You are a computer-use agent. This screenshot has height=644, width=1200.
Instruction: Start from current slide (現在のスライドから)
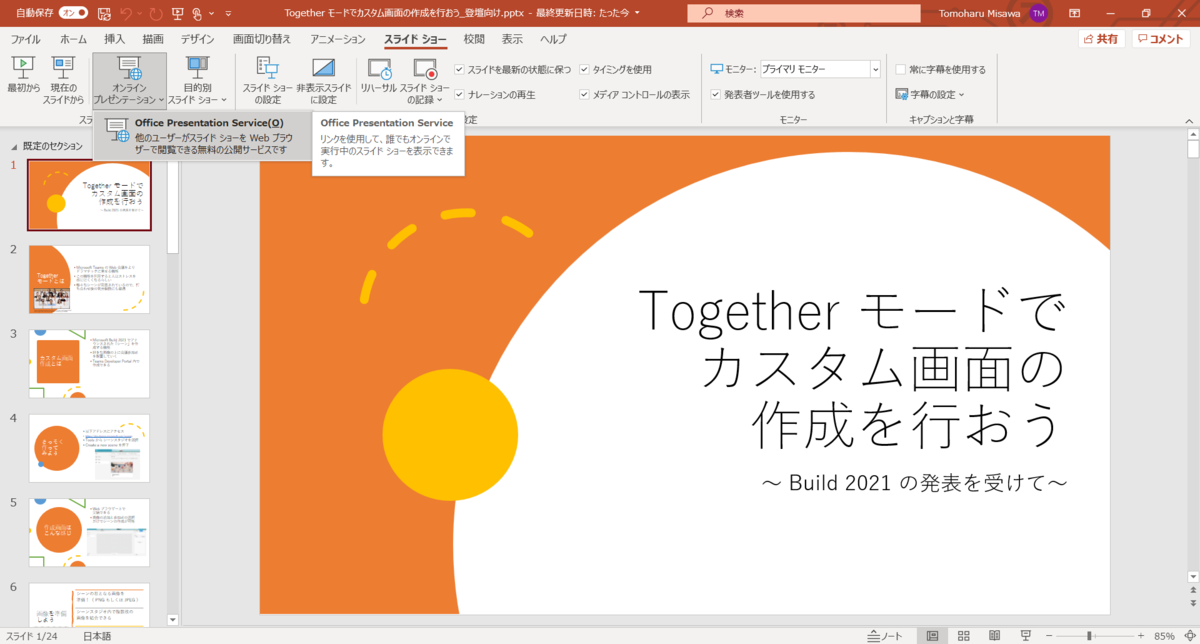click(x=63, y=82)
